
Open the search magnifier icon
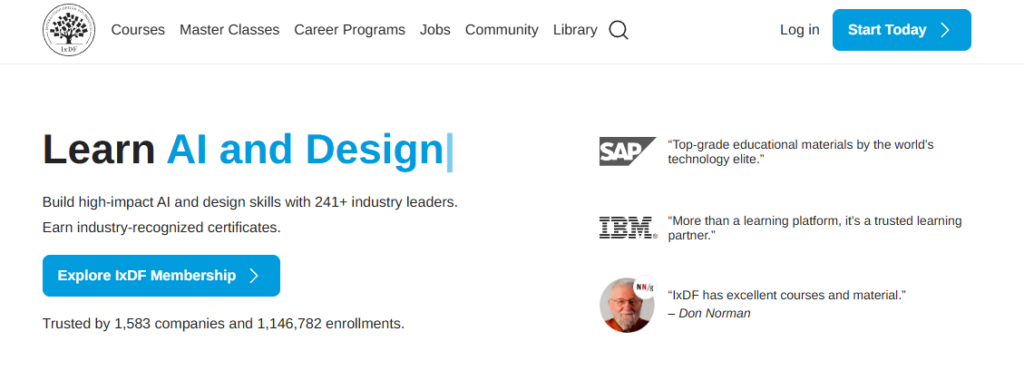(618, 30)
